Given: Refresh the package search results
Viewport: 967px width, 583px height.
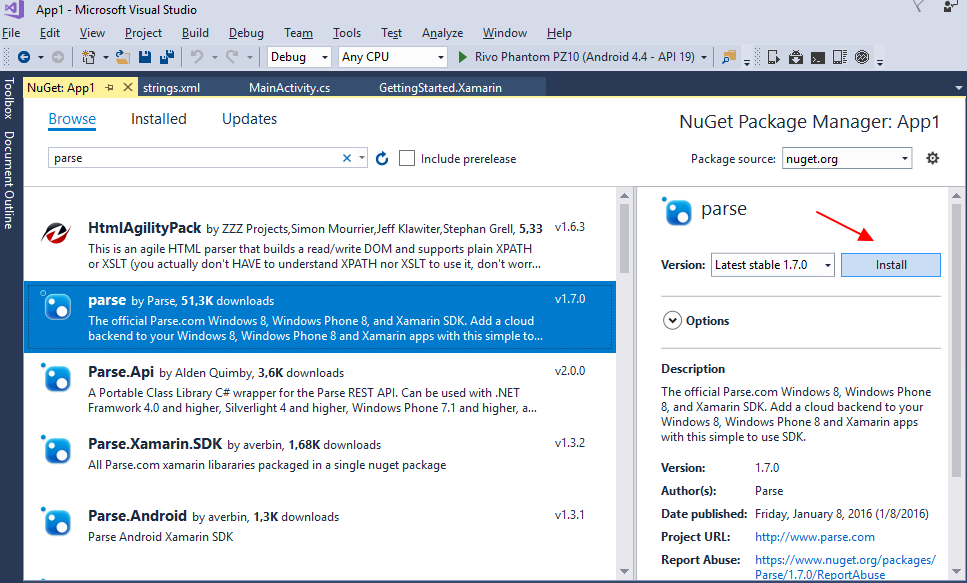Looking at the screenshot, I should pos(382,159).
